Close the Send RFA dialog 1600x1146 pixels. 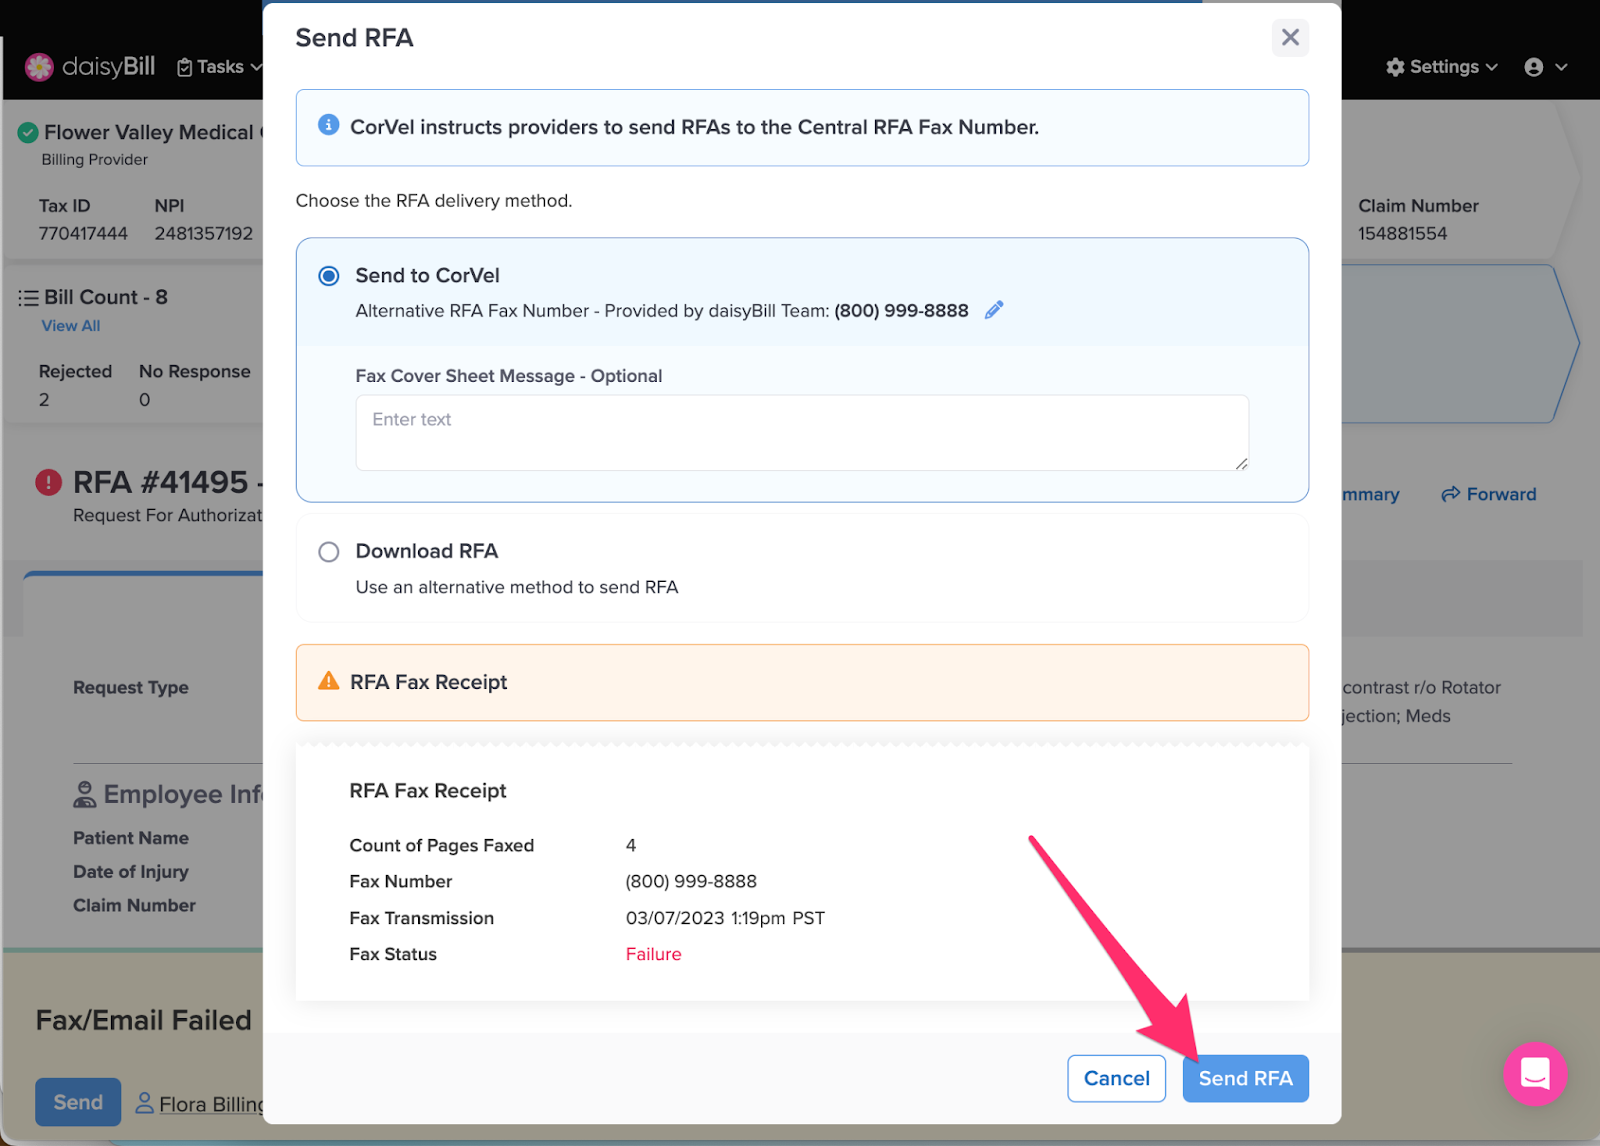click(x=1290, y=38)
